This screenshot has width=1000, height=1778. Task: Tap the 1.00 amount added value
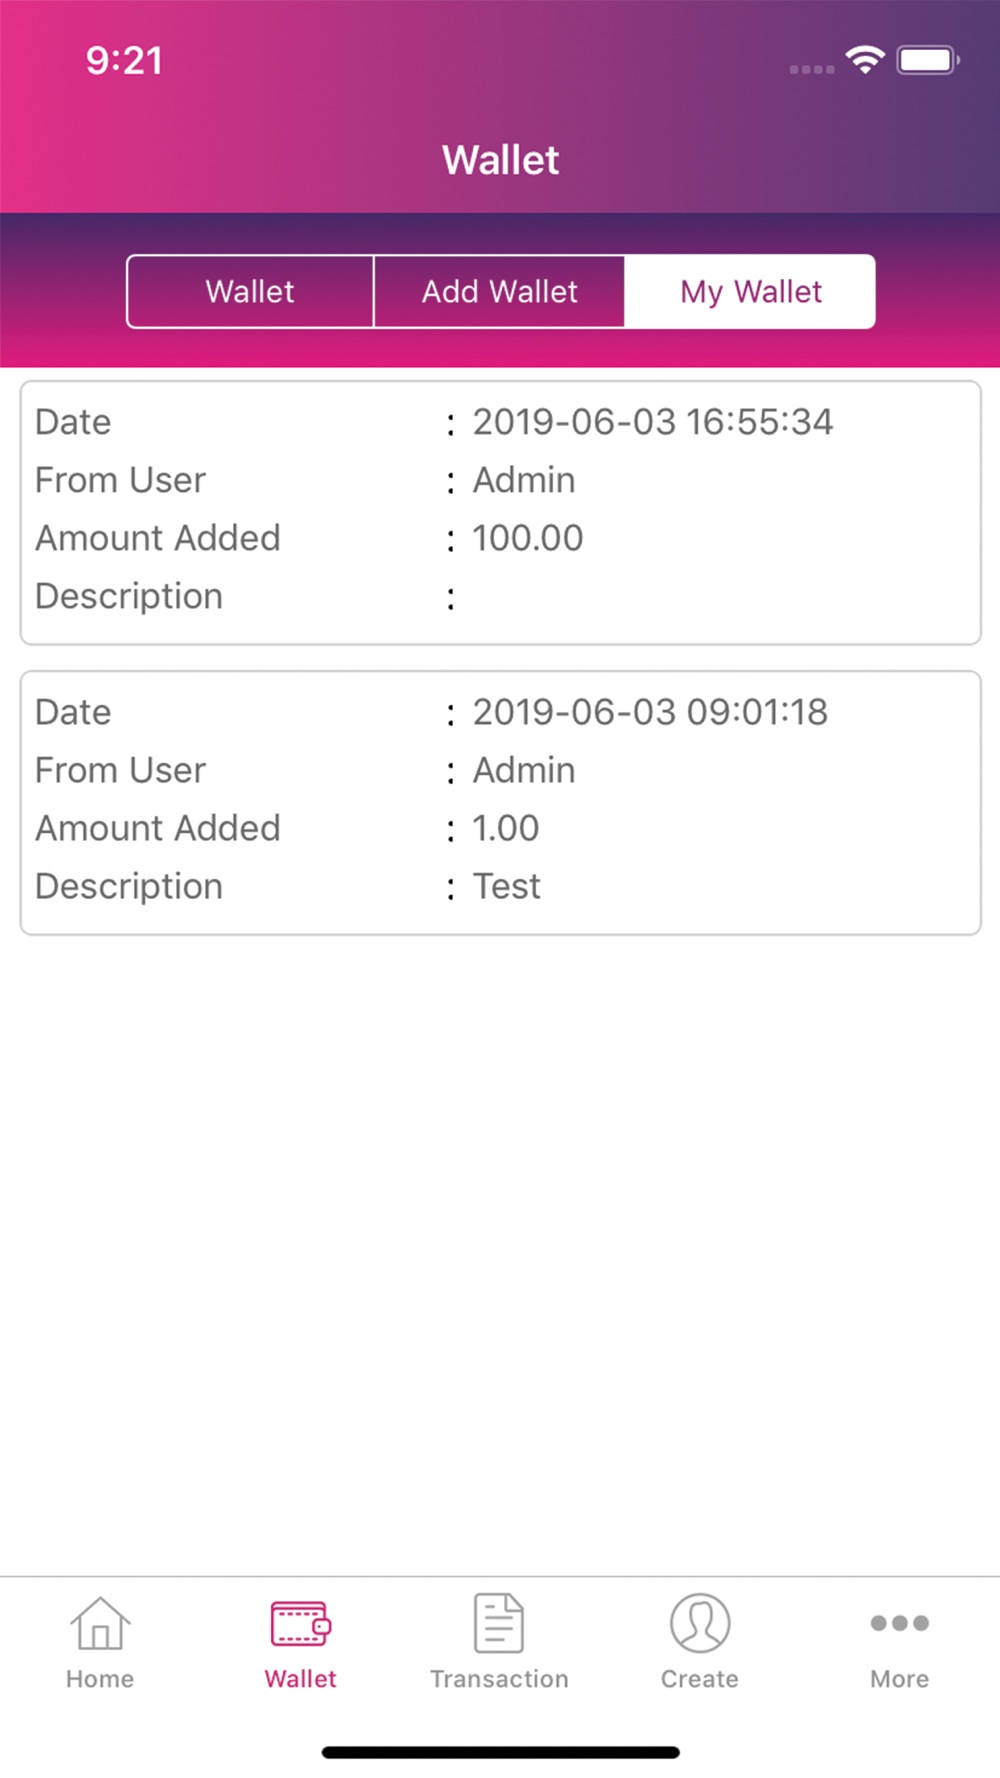[505, 828]
